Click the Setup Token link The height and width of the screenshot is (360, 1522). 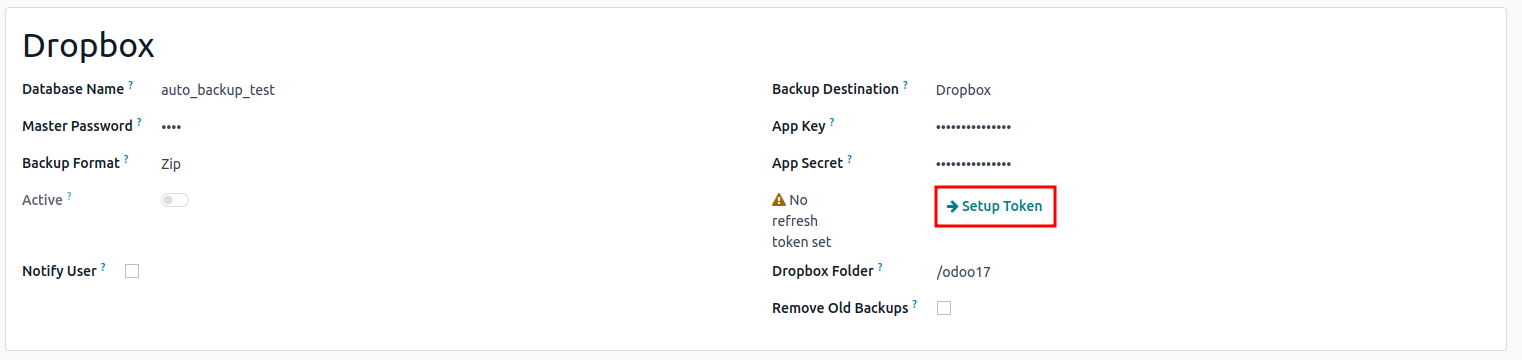tap(995, 206)
